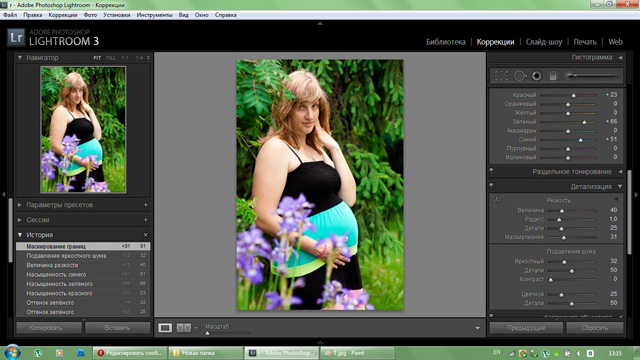Collapse left panel group arrow

tap(3, 195)
